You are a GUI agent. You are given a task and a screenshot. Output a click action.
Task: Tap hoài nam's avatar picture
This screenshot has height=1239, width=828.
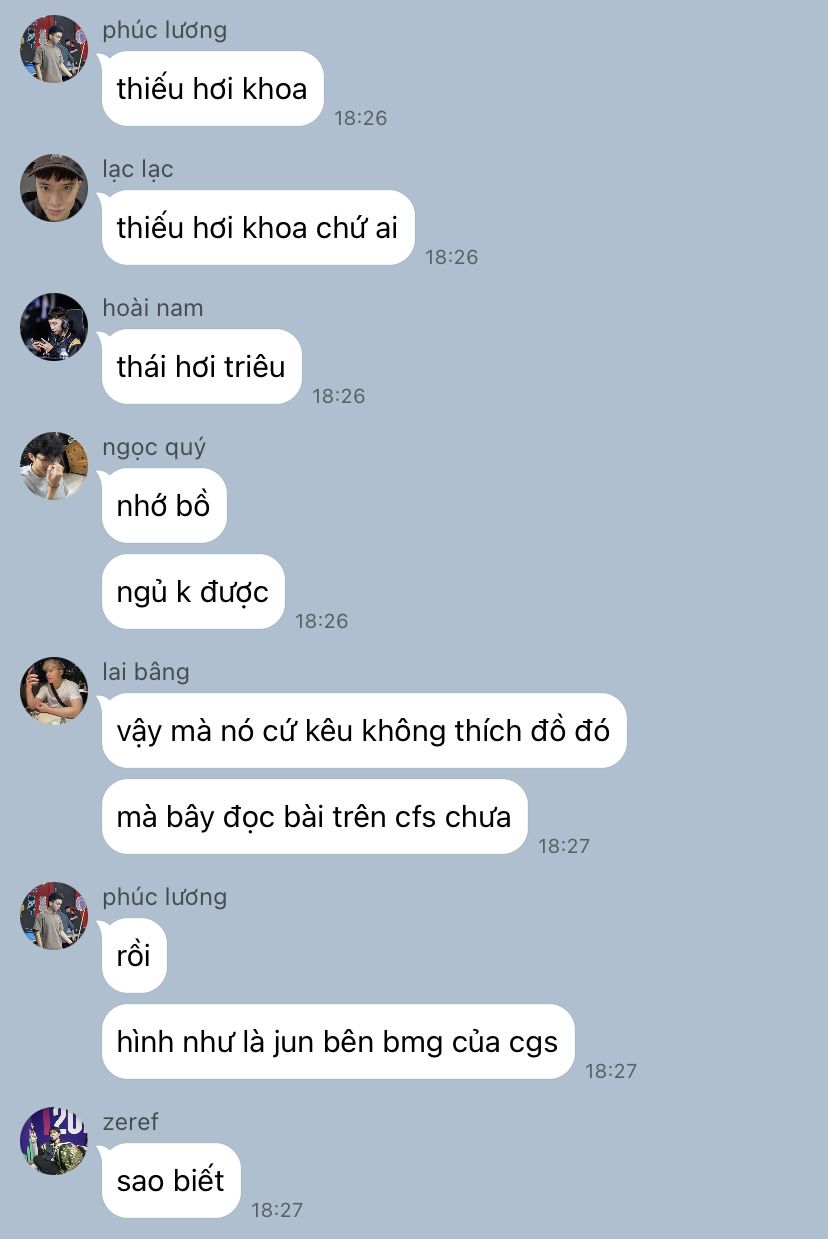click(x=54, y=327)
